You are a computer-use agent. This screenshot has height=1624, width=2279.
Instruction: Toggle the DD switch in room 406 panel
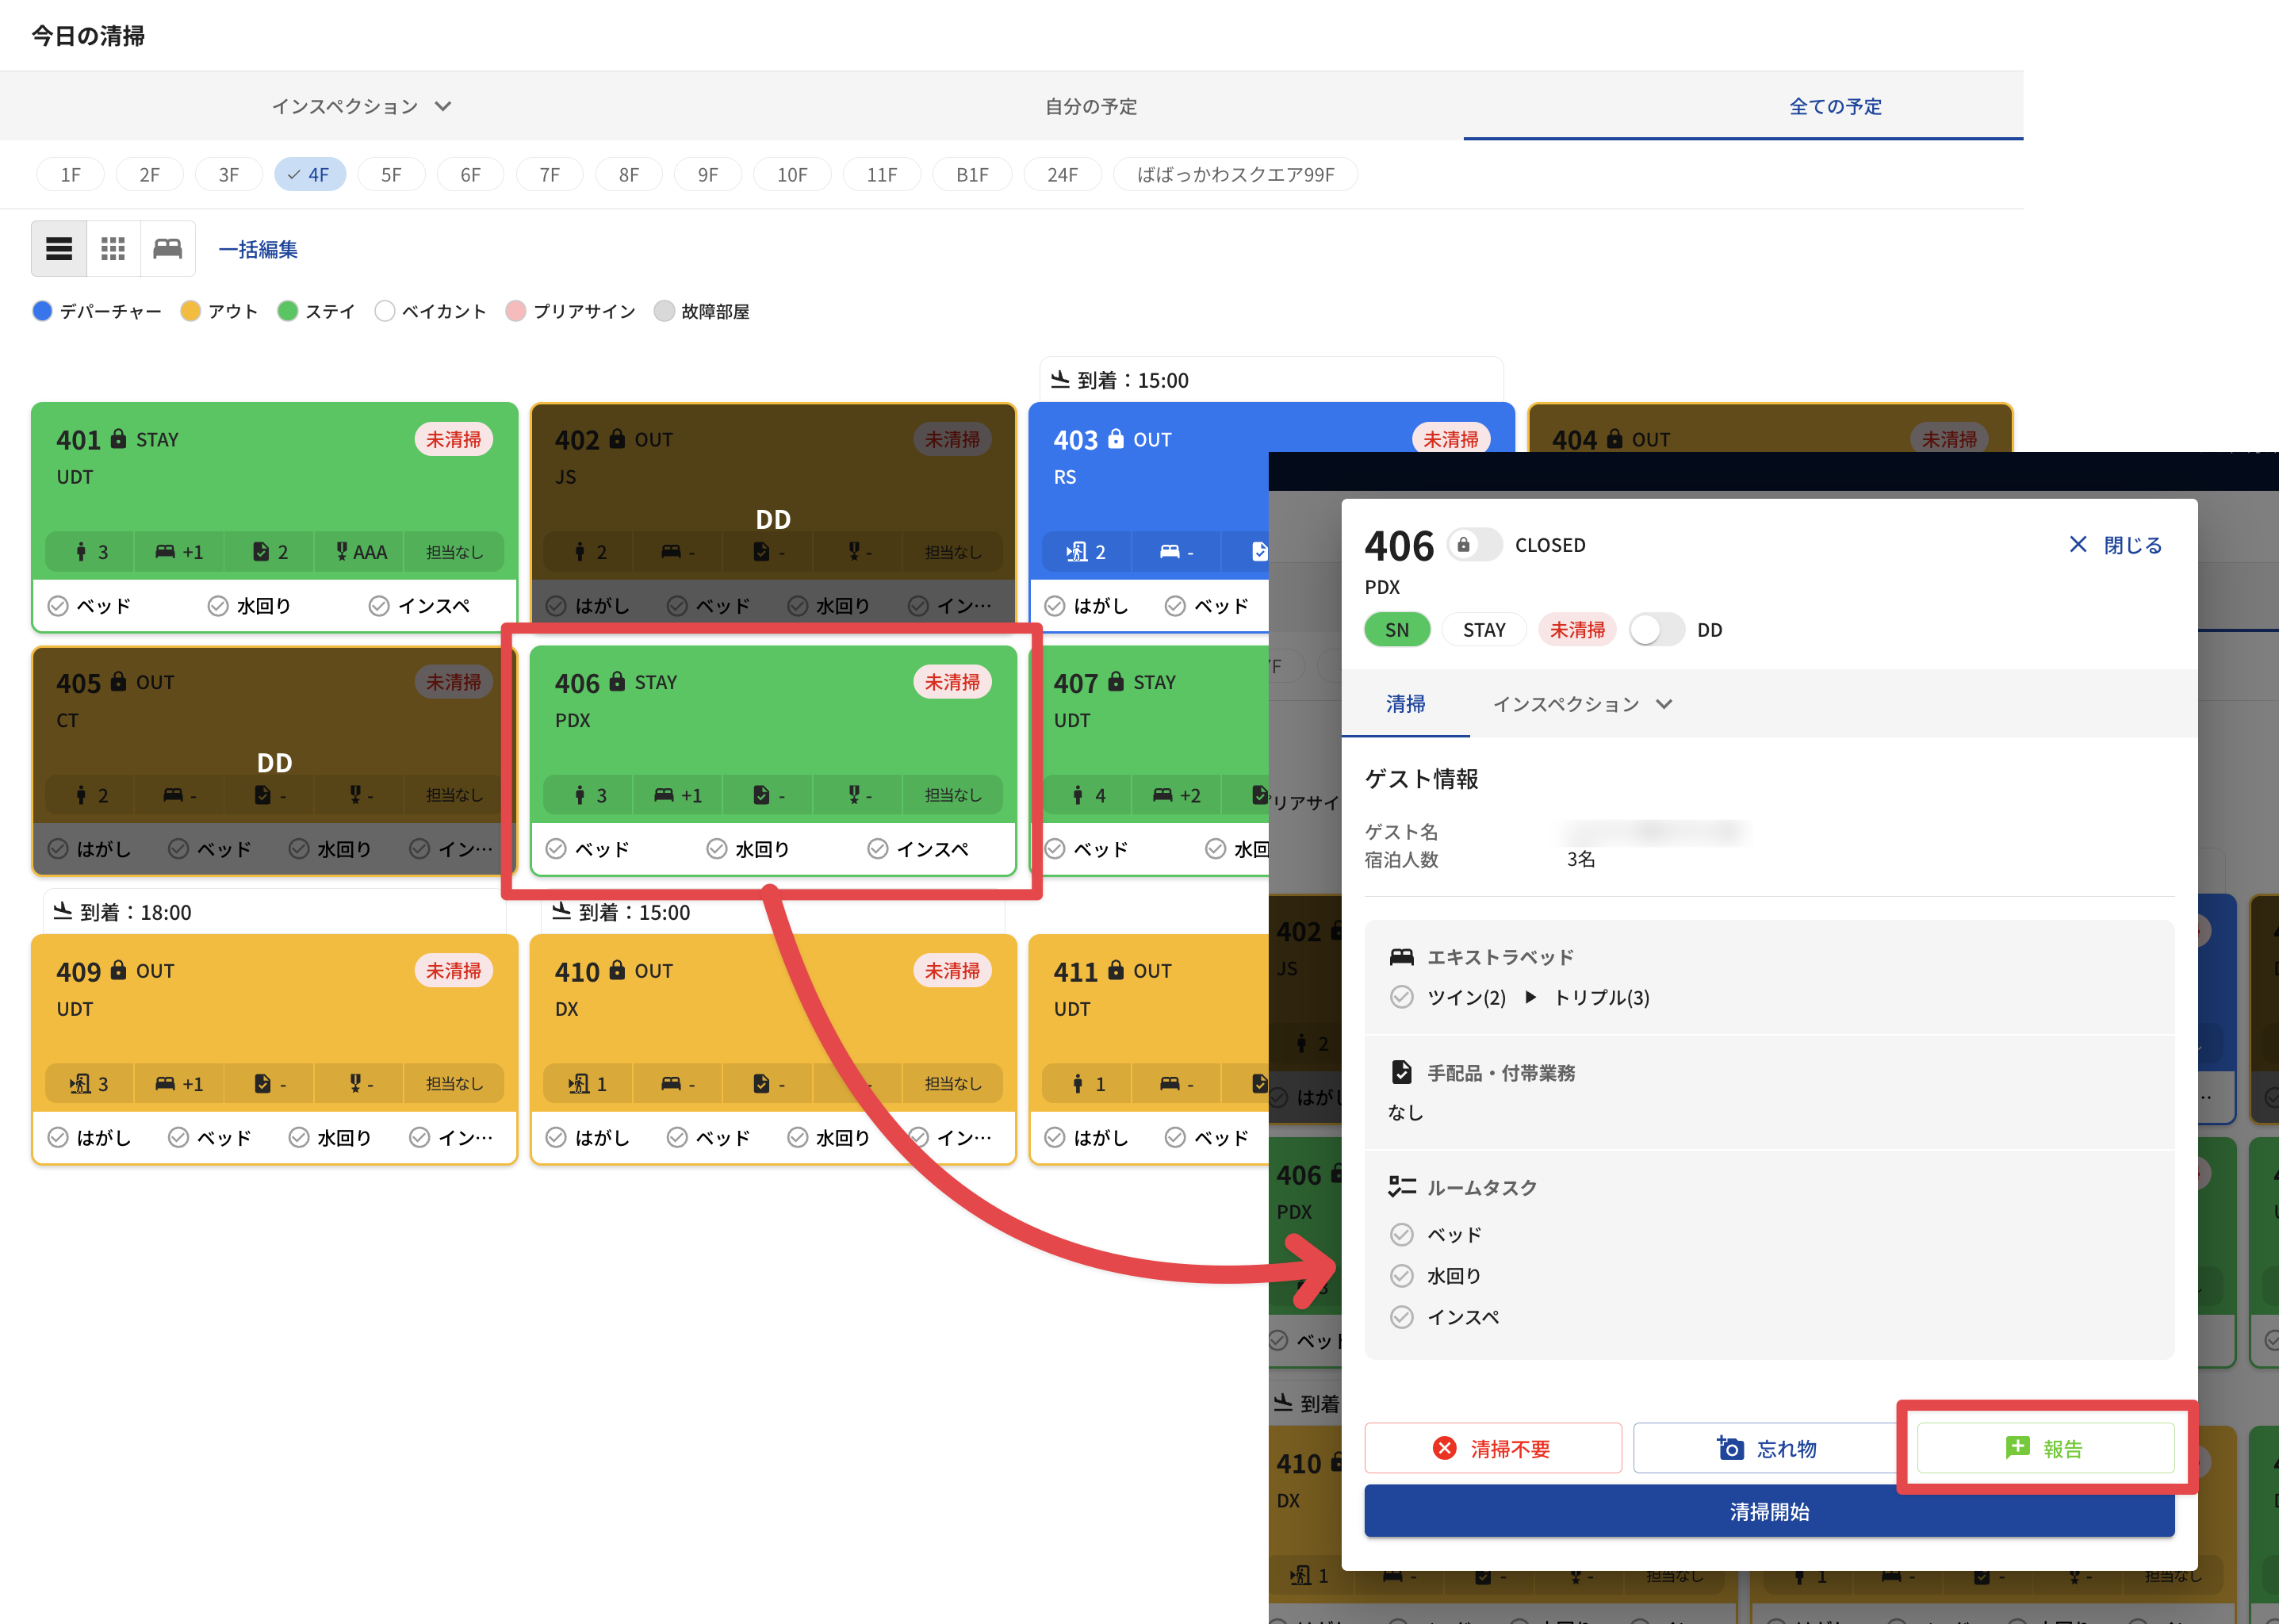click(x=1656, y=630)
